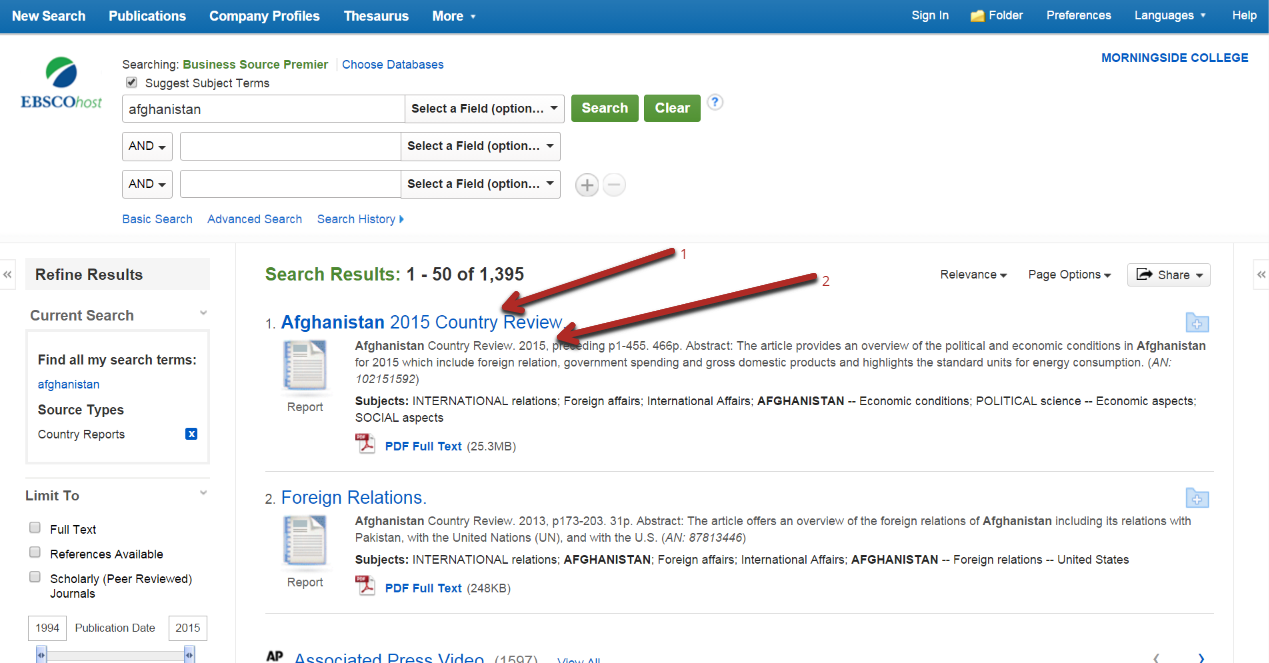This screenshot has height=663, width=1269.
Task: Open the first AND operator dropdown
Action: pos(147,147)
